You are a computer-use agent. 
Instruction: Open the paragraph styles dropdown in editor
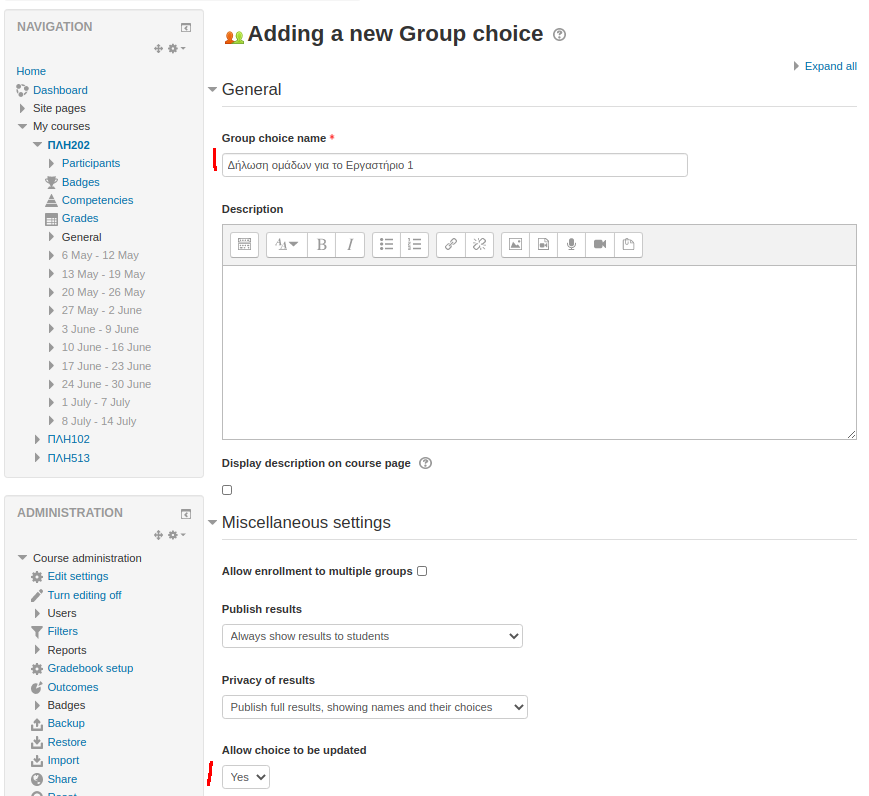(x=287, y=245)
